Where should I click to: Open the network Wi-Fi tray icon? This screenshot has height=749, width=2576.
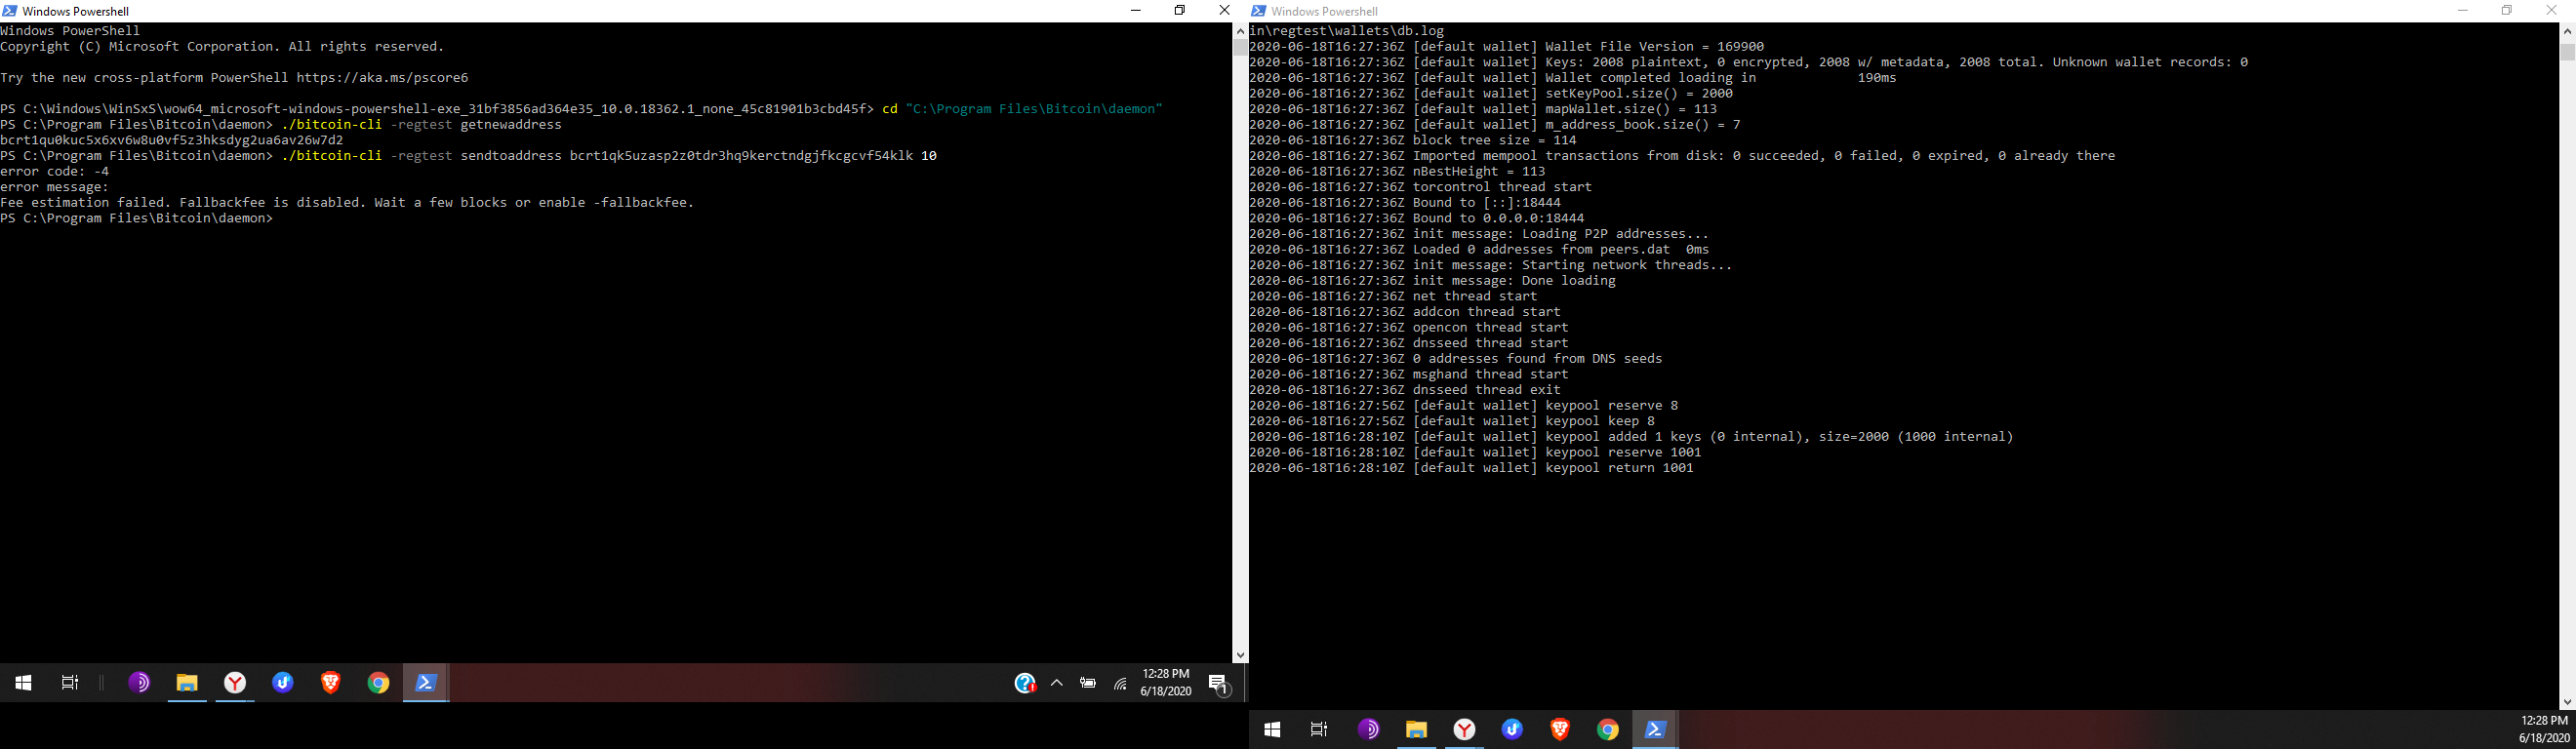(x=1120, y=683)
